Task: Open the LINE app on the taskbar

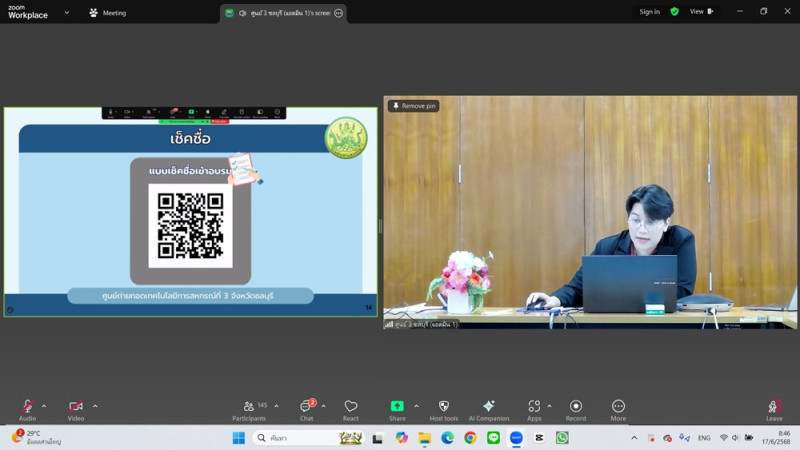Action: pyautogui.click(x=493, y=438)
